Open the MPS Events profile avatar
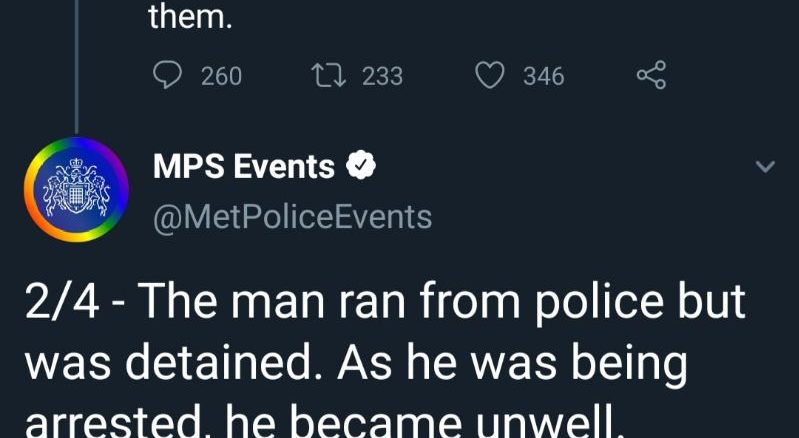This screenshot has height=438, width=799. (x=76, y=189)
